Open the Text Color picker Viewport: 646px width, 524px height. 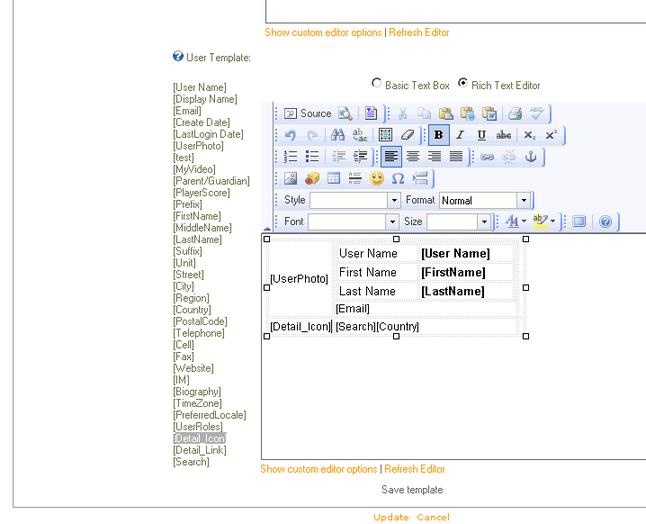point(516,222)
